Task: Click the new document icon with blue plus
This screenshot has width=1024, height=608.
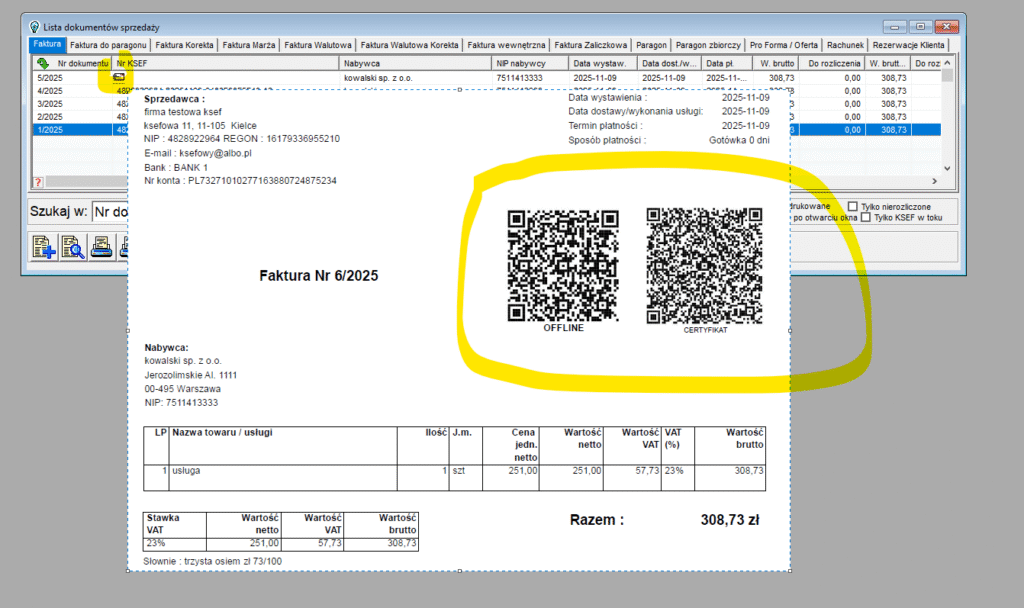Action: (x=44, y=246)
